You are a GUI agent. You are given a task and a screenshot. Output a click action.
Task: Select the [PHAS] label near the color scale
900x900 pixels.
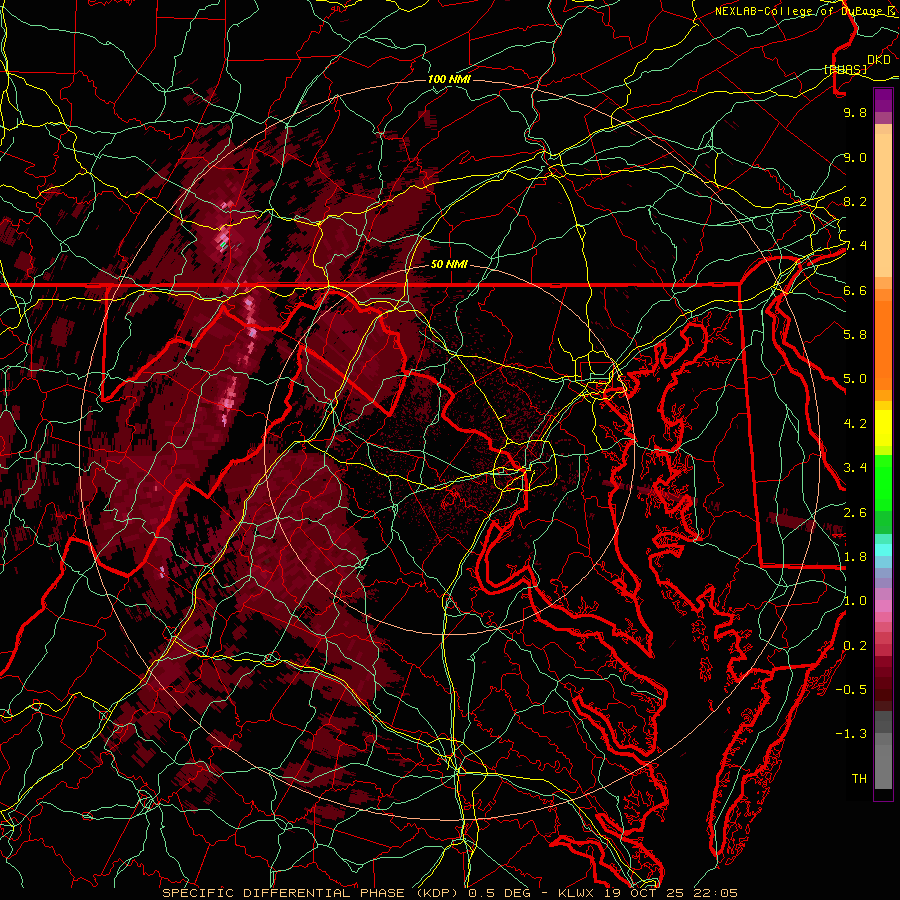point(845,69)
